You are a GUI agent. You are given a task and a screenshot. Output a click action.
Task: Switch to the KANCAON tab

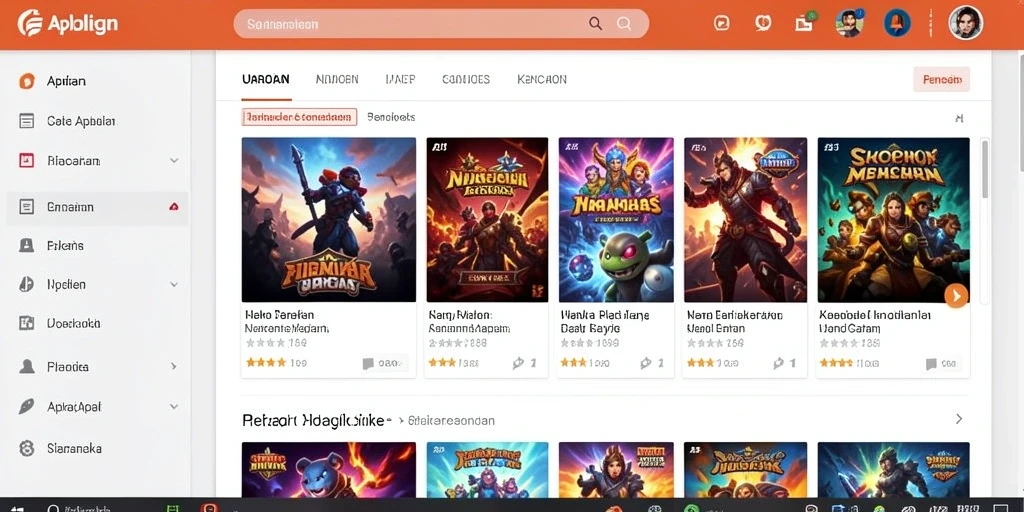pyautogui.click(x=542, y=80)
